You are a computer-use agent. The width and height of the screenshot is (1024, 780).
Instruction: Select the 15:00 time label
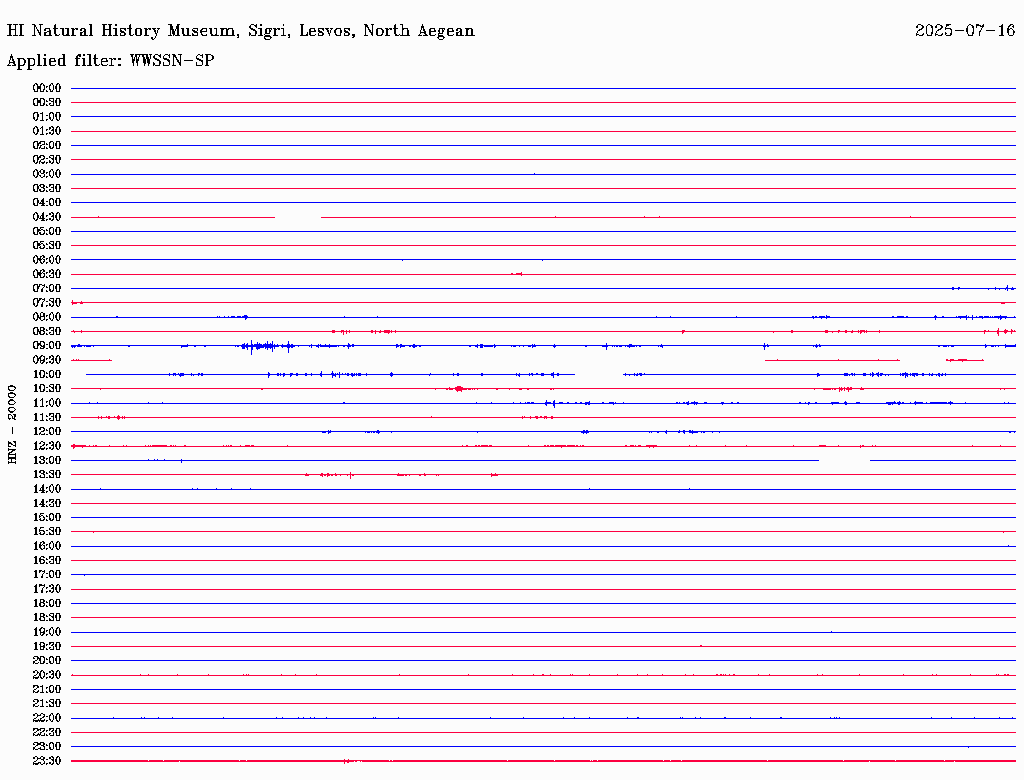click(47, 517)
